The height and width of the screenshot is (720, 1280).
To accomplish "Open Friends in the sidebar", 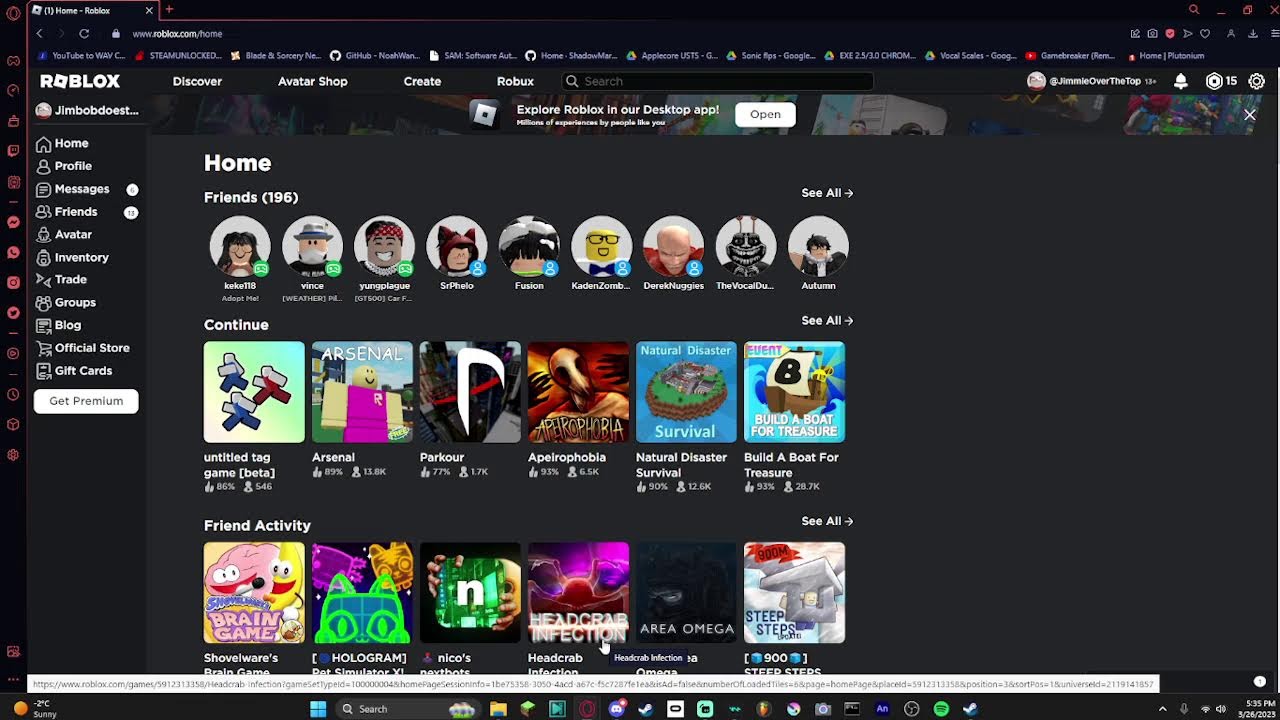I will coord(66,212).
